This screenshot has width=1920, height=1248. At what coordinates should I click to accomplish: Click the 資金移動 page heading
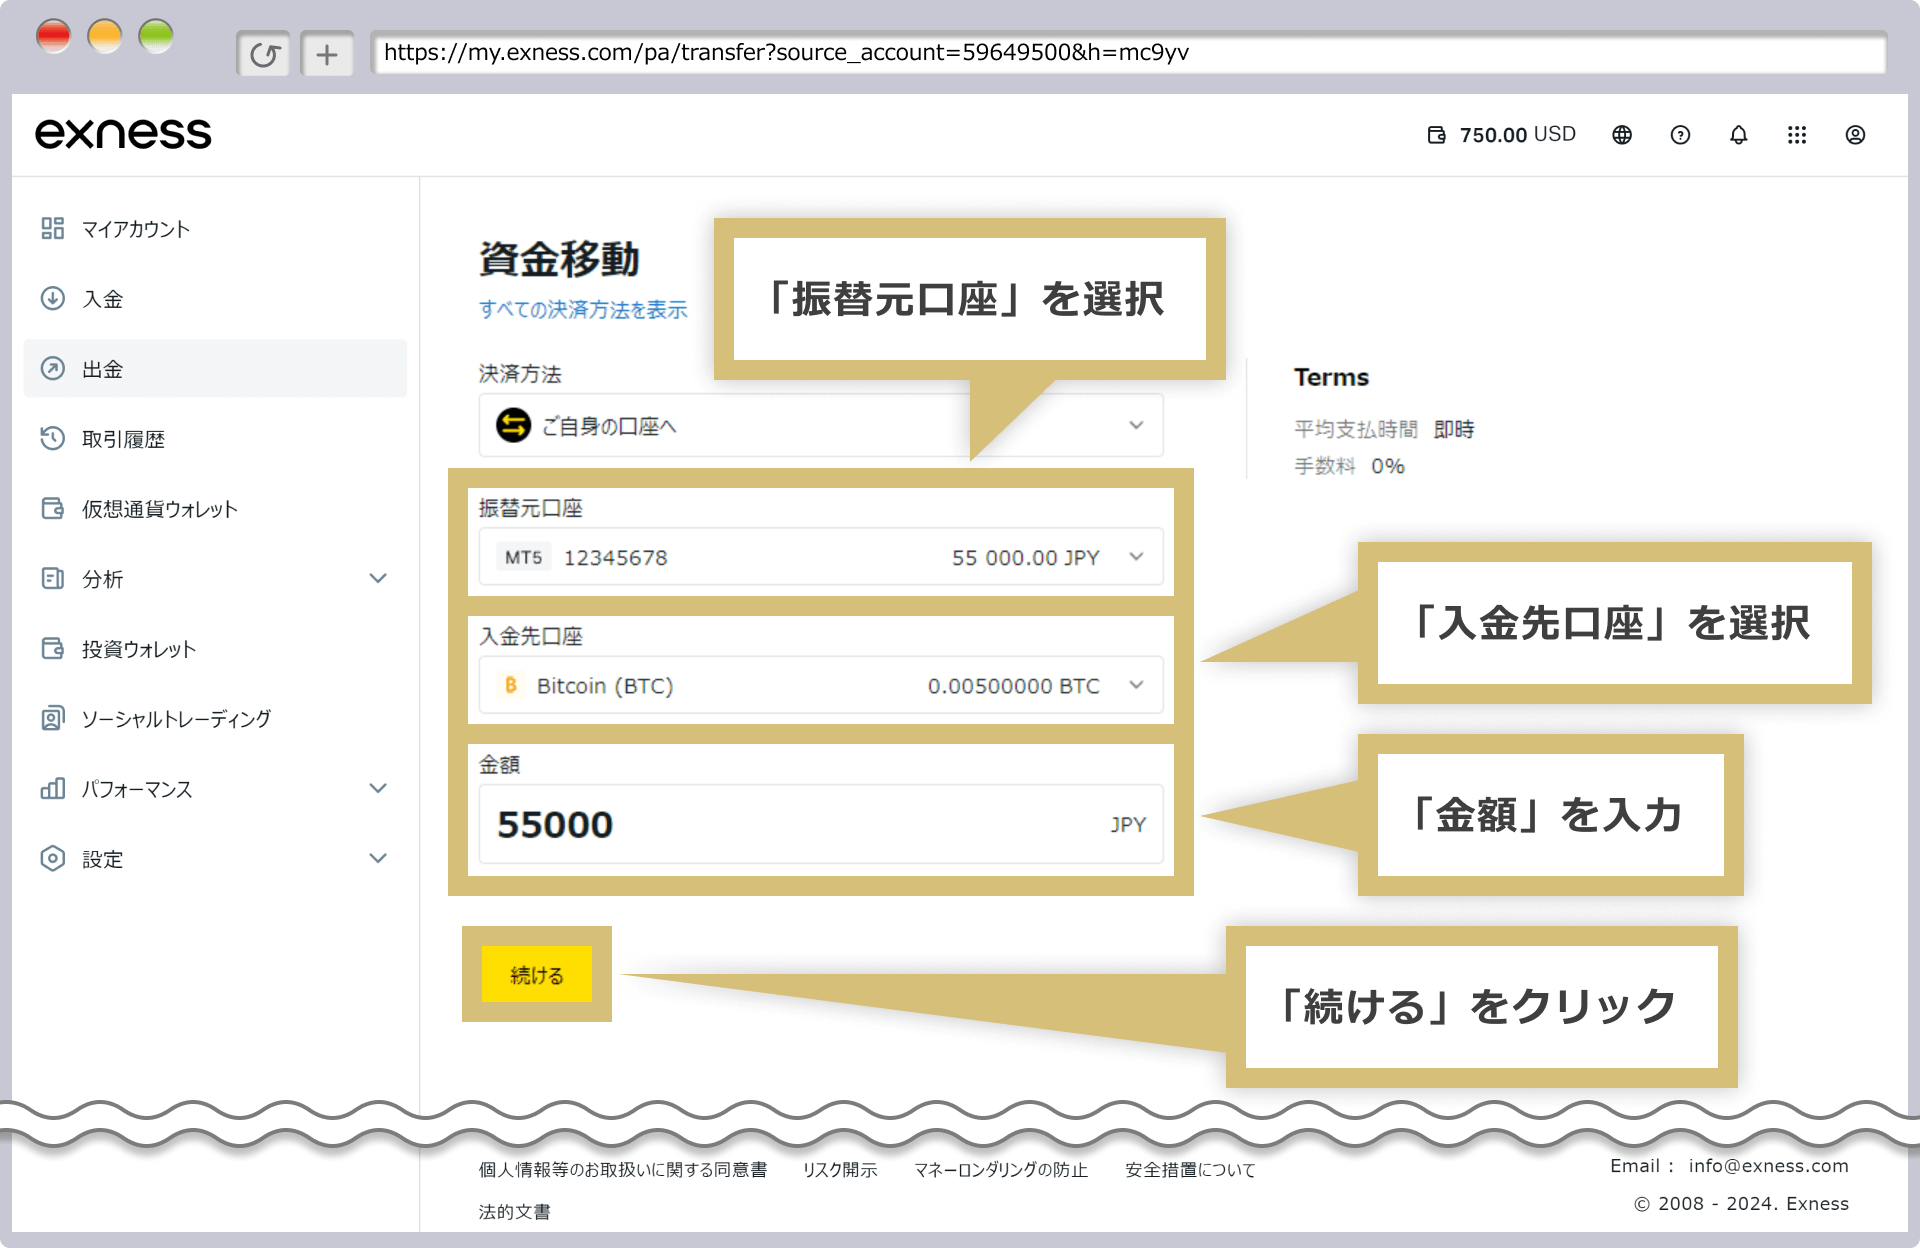pos(559,258)
